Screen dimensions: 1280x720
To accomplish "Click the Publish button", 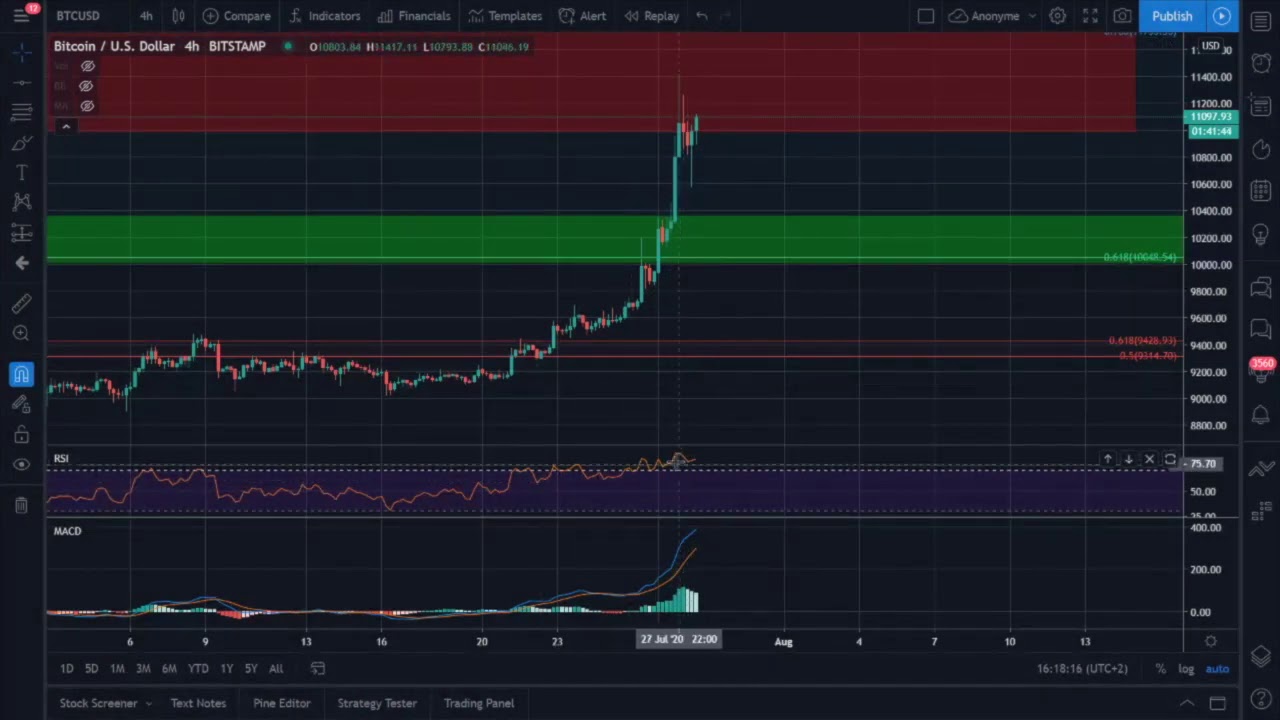I will 1172,16.
